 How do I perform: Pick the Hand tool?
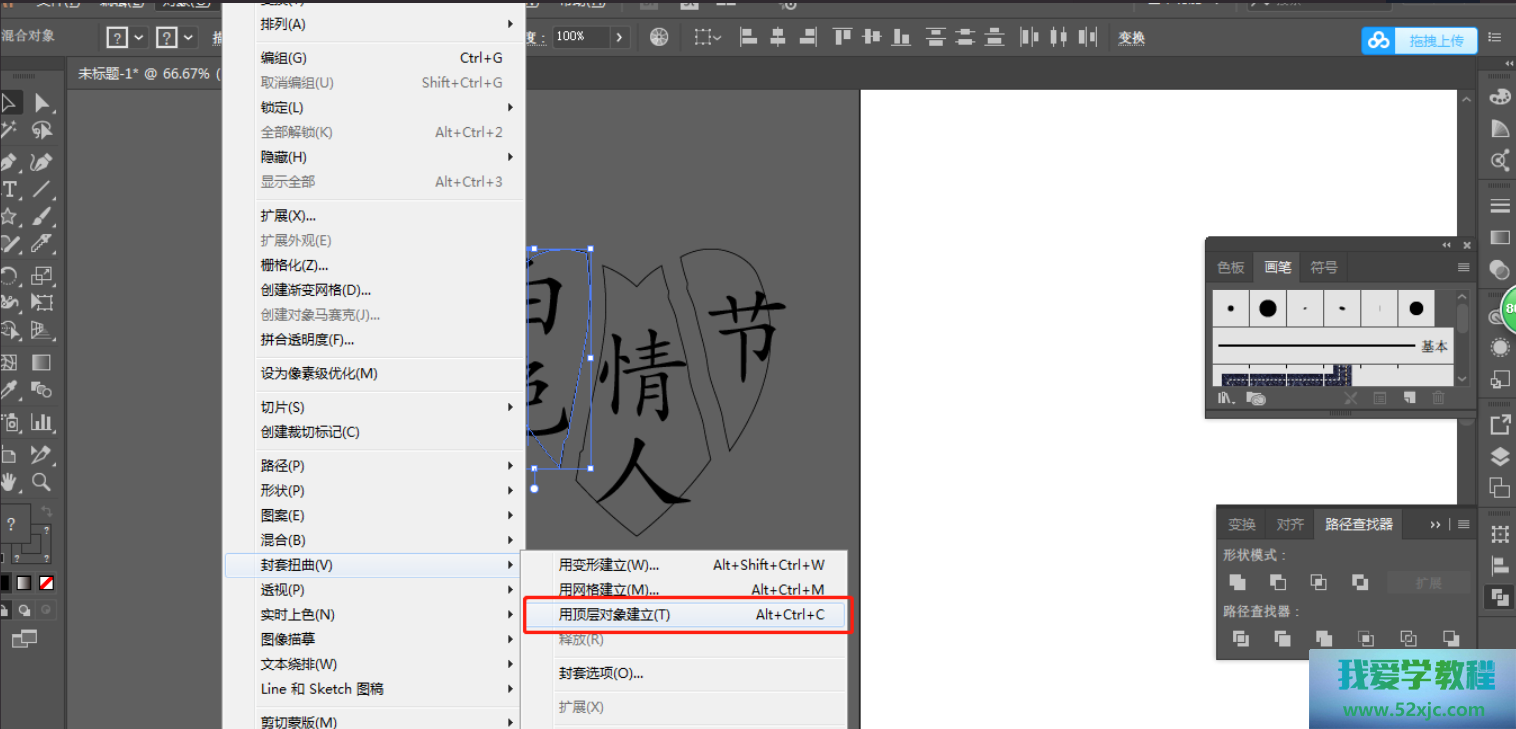(x=9, y=482)
